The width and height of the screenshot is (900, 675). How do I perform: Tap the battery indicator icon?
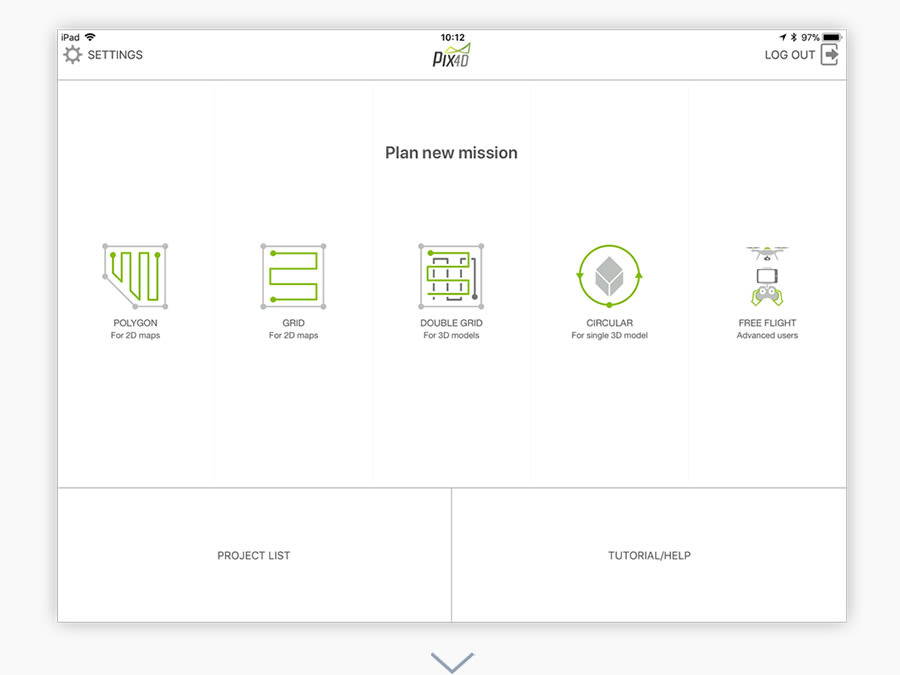pos(832,37)
